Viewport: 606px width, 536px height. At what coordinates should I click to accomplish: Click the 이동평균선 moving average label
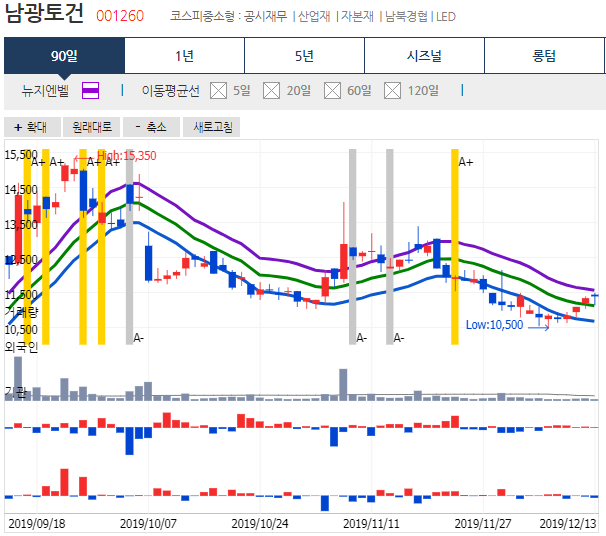[x=170, y=91]
